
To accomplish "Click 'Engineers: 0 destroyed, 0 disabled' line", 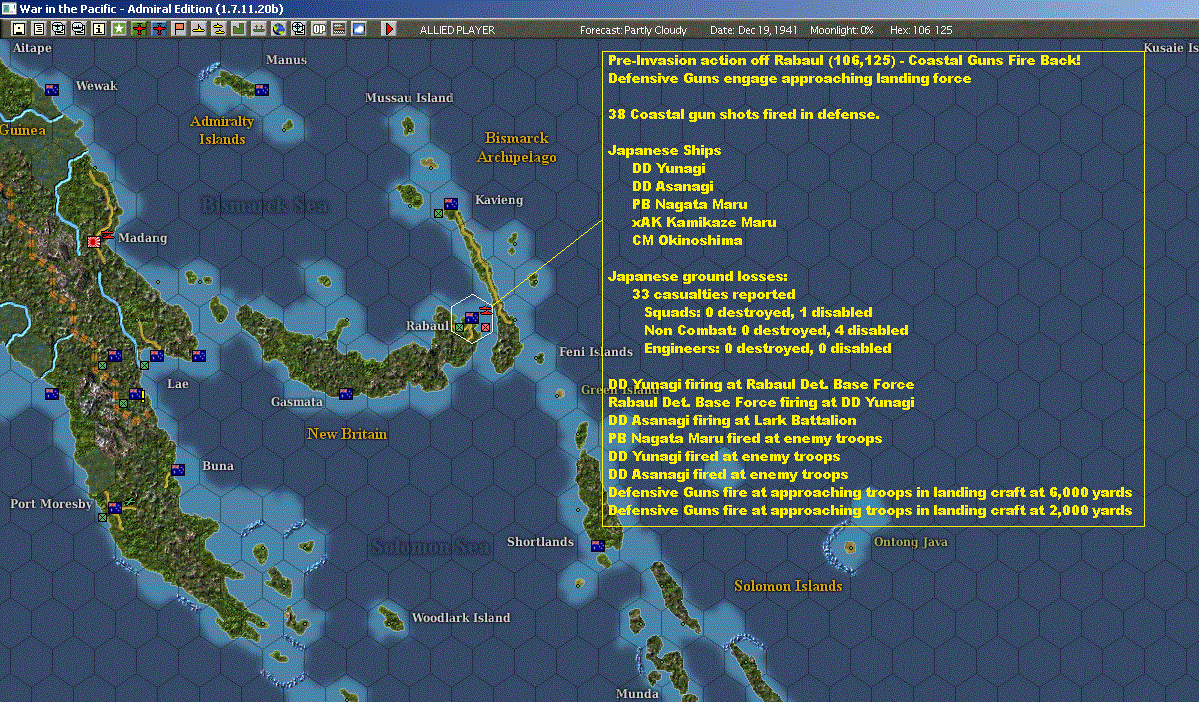I will 768,348.
